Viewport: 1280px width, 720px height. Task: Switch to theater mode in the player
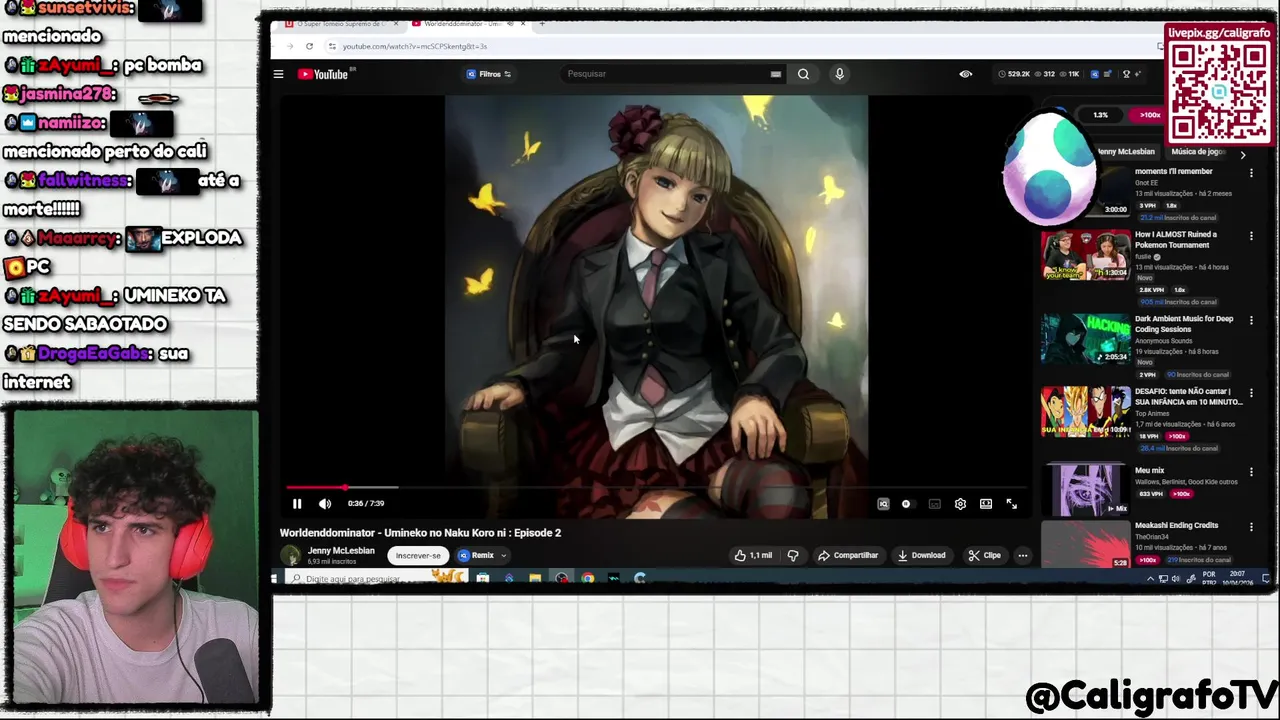pyautogui.click(x=986, y=504)
